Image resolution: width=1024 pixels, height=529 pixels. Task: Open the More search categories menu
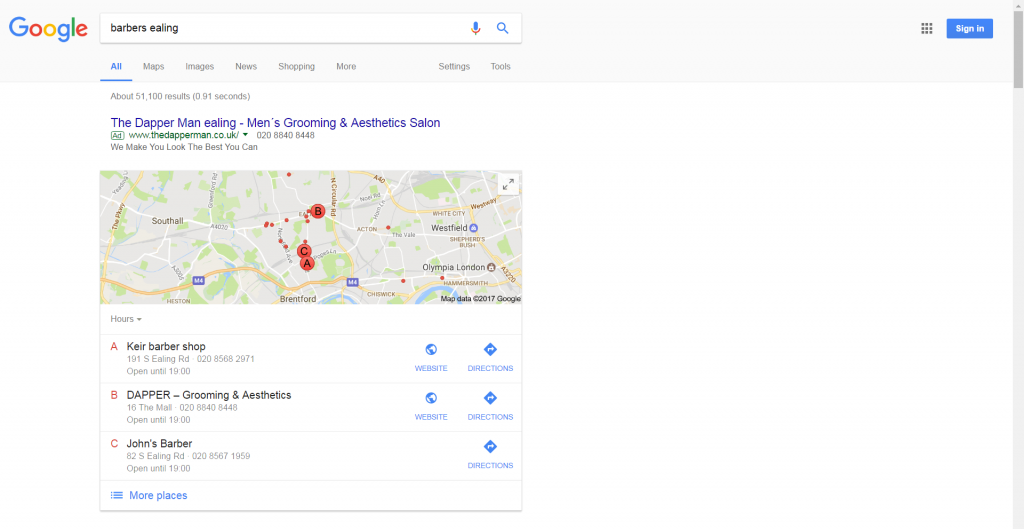point(346,67)
